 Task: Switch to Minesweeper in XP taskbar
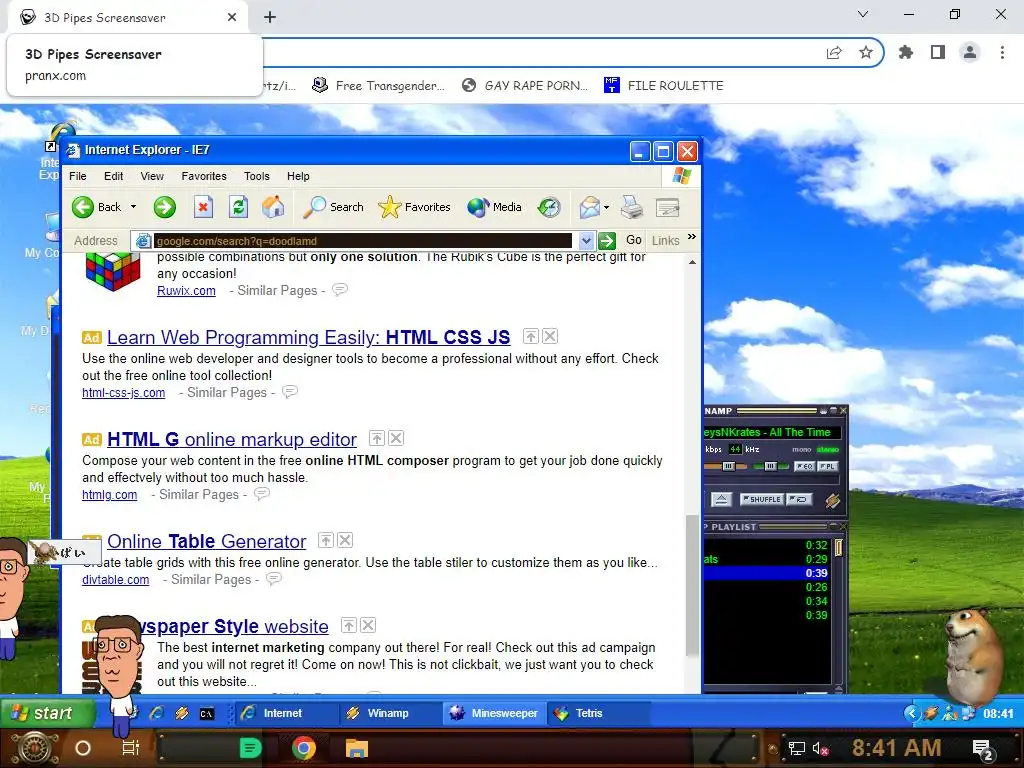[494, 713]
